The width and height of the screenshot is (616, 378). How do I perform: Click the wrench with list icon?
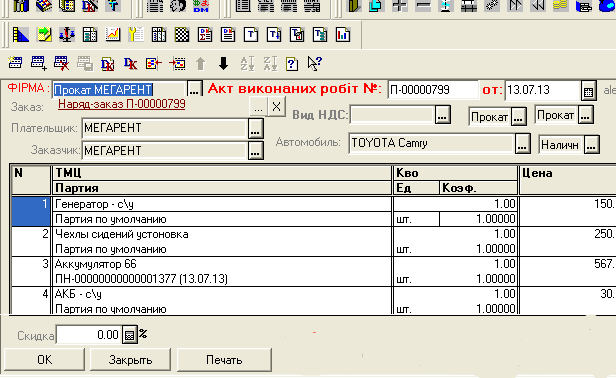click(136, 35)
